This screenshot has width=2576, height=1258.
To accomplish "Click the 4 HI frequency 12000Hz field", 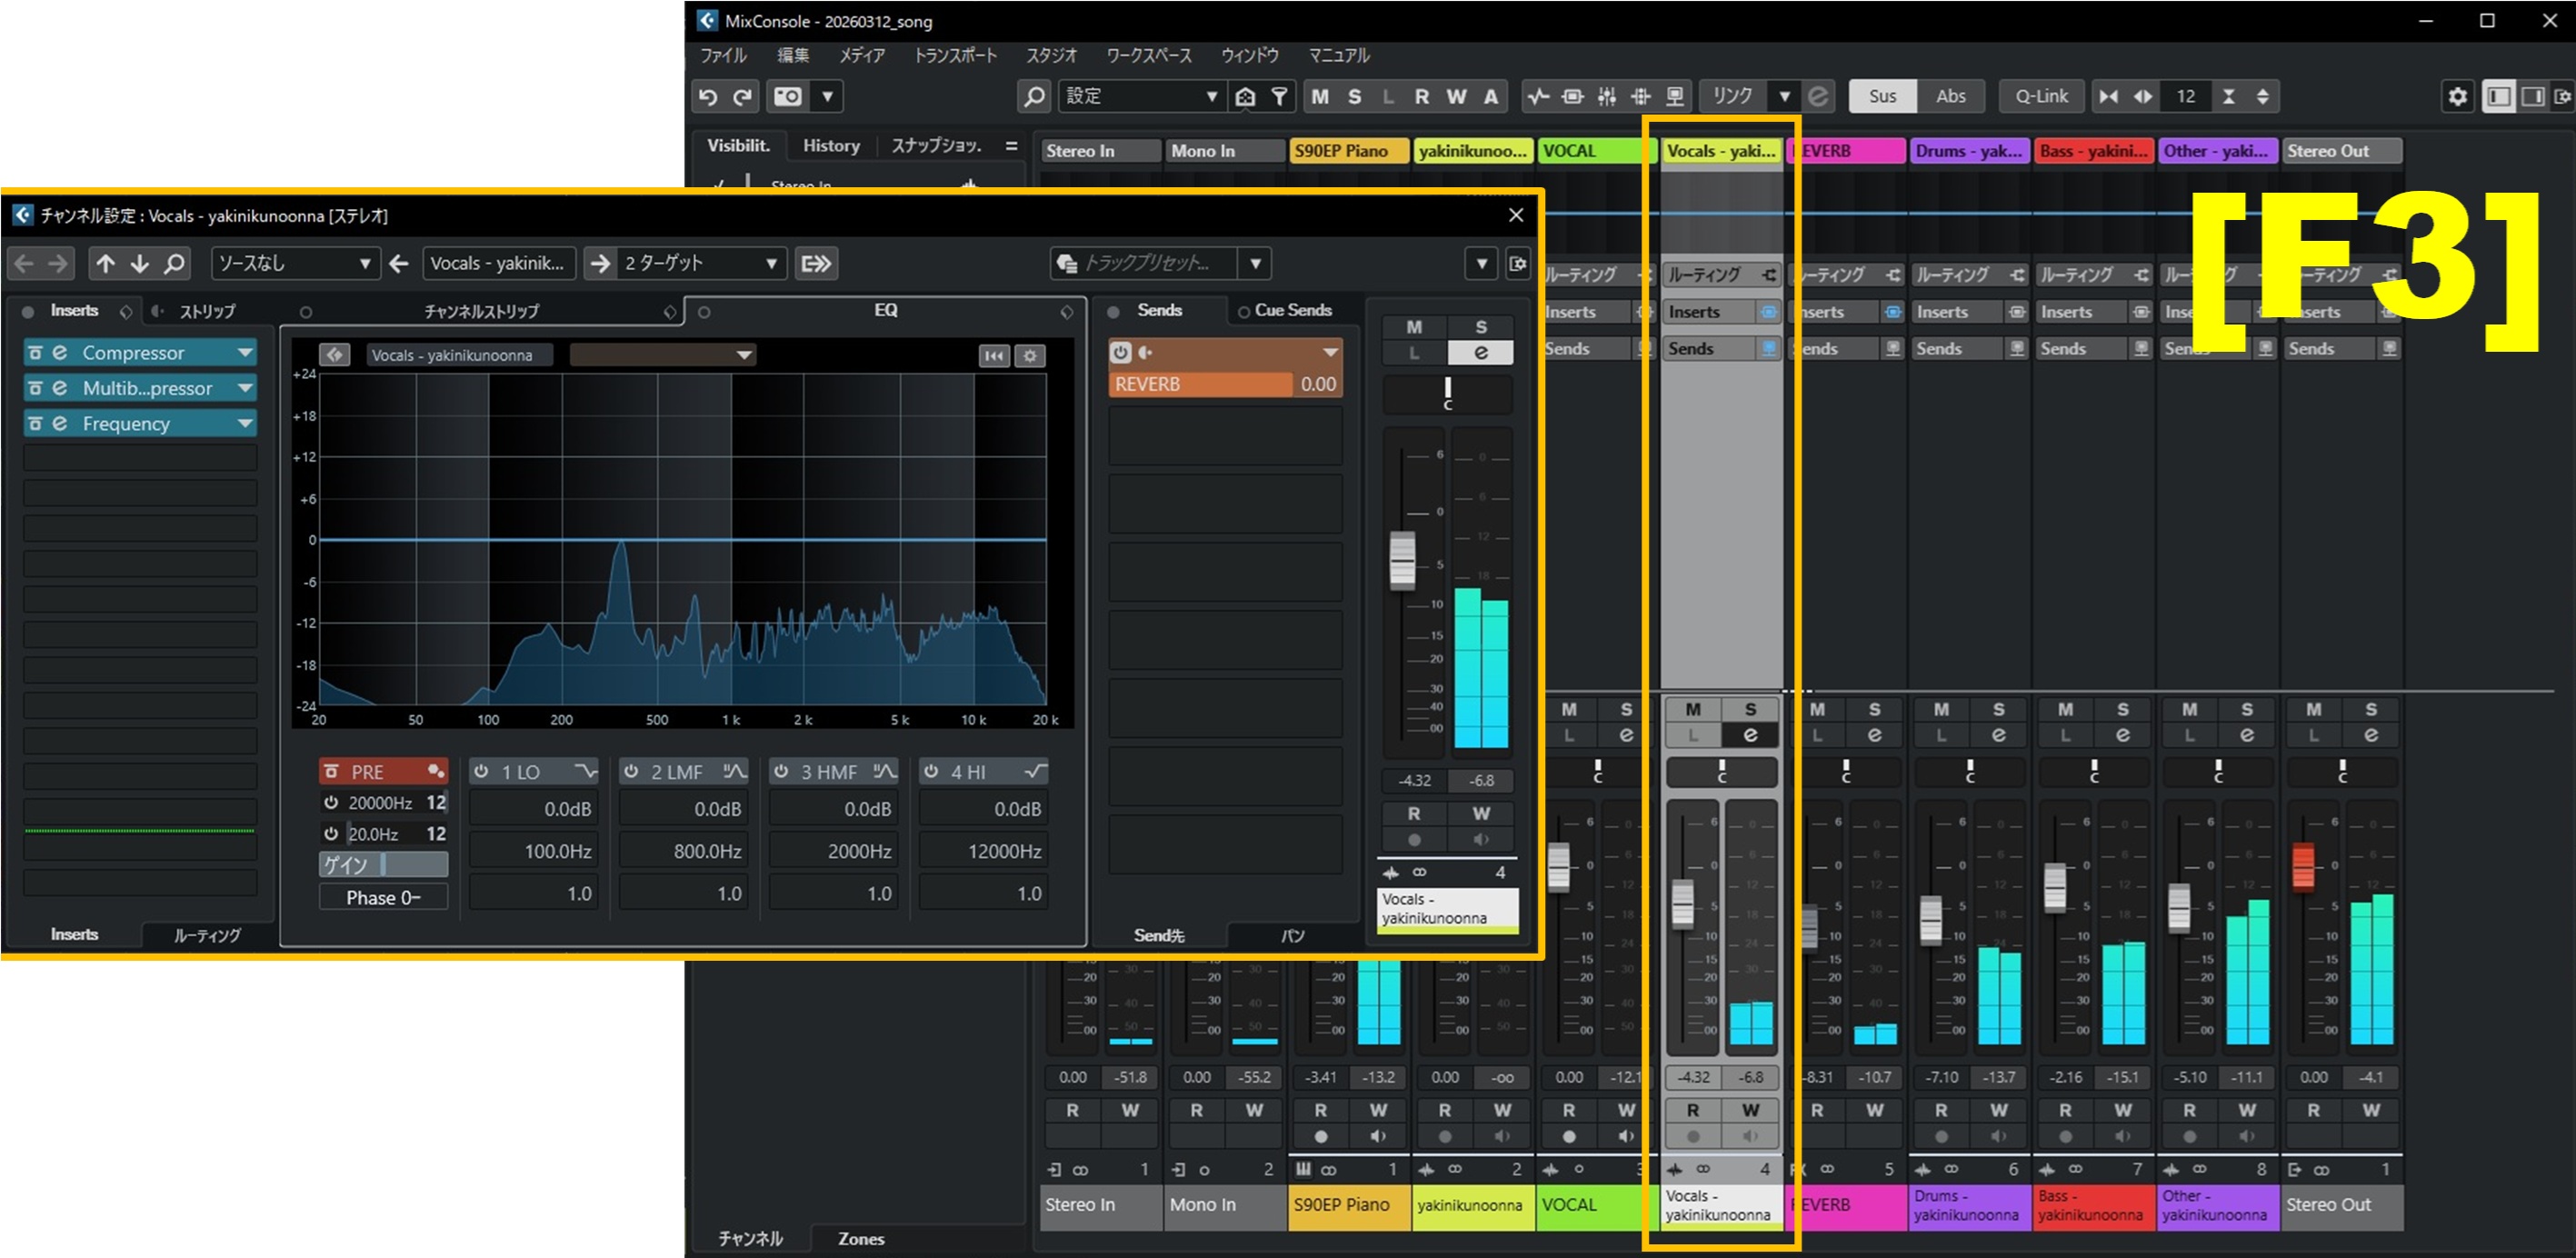I will point(983,851).
